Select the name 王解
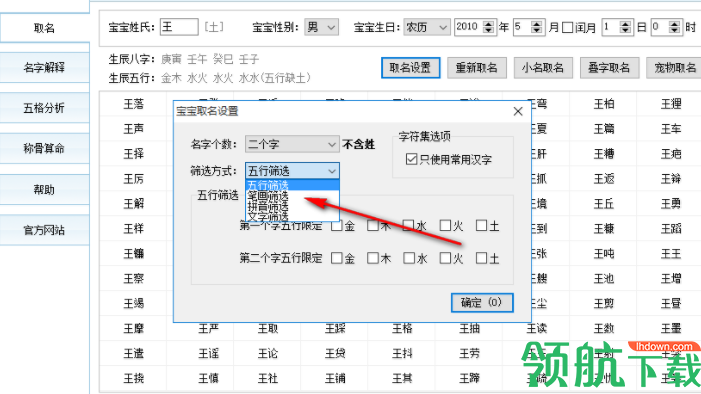The image size is (701, 394). [x=134, y=204]
